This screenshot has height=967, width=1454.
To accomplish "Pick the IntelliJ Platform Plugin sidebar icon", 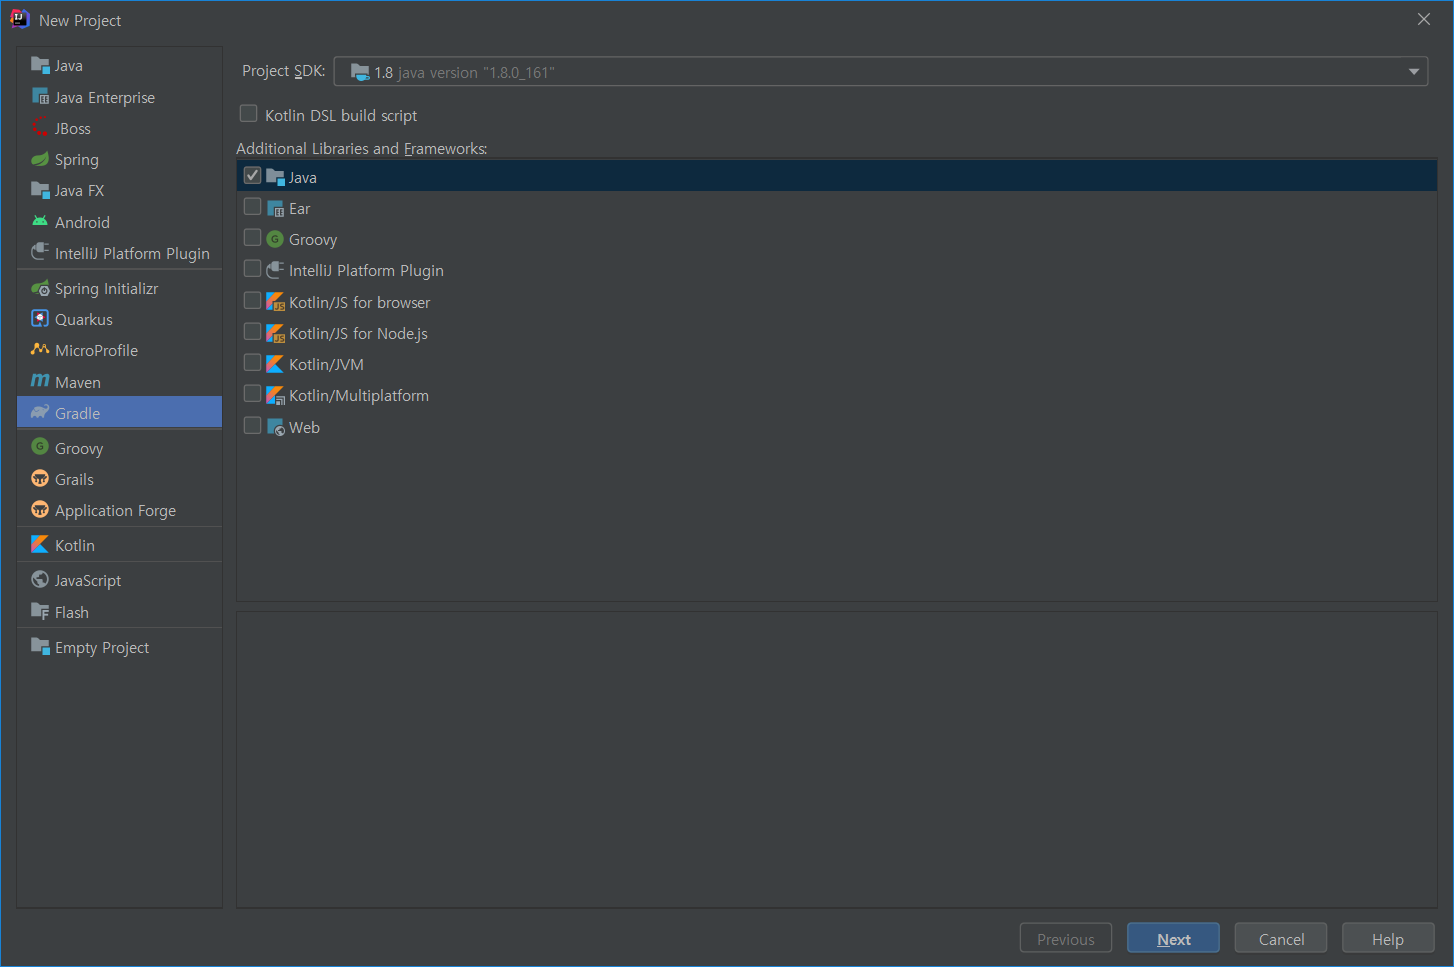I will click(40, 253).
